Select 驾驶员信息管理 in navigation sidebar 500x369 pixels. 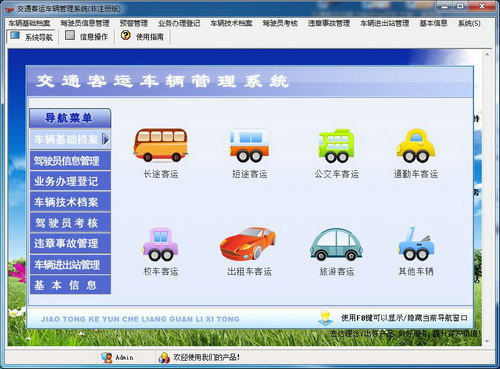70,161
